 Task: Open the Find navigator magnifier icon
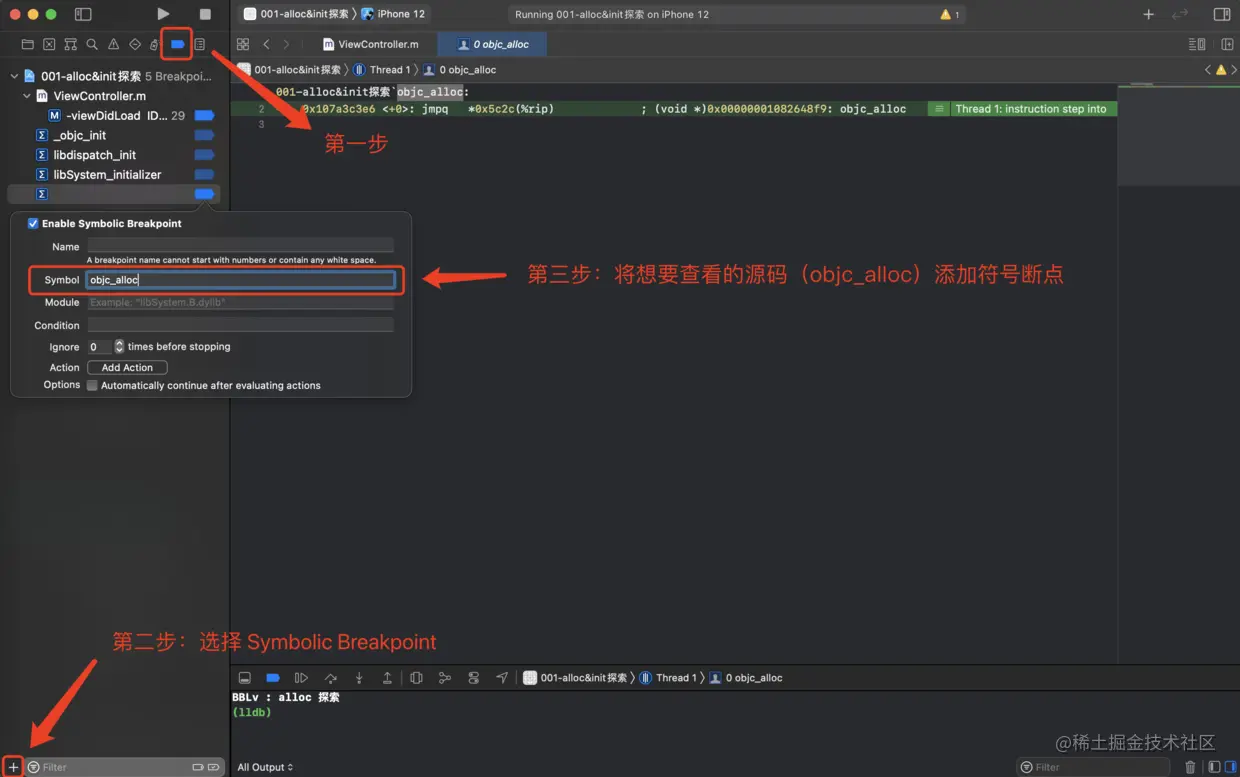click(92, 44)
